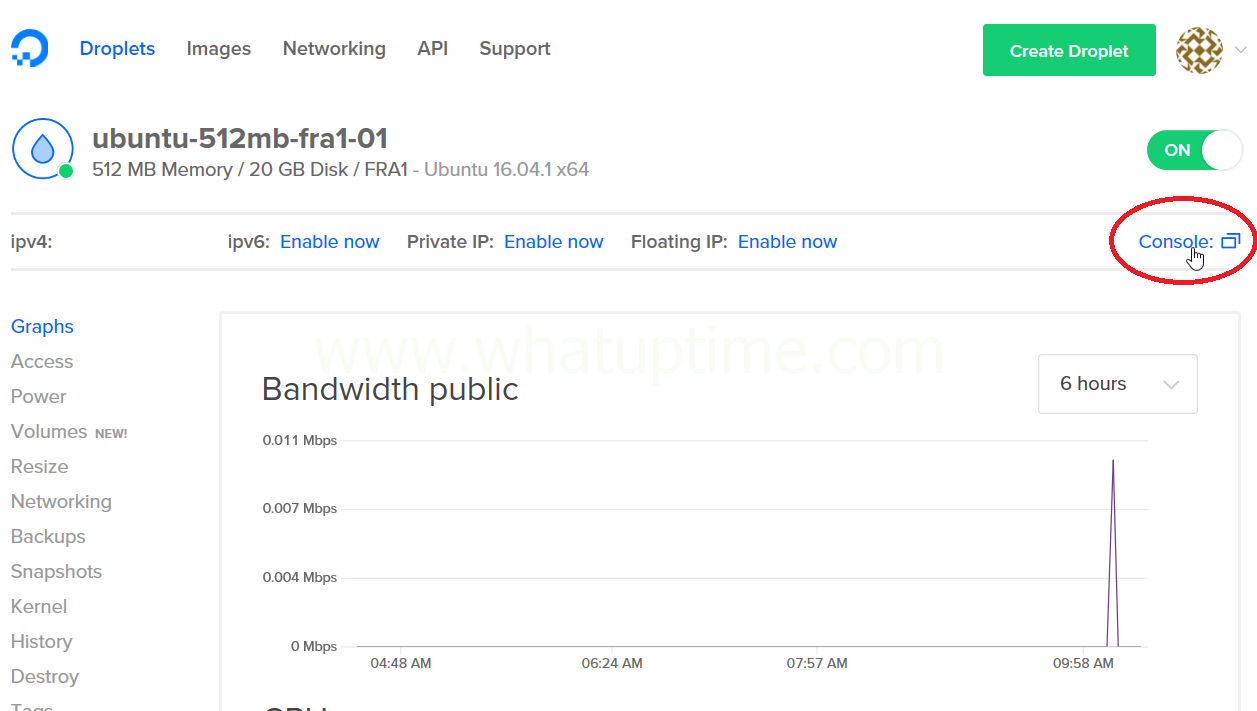Expand the account dropdown arrow
The image size is (1257, 711).
(x=1240, y=50)
